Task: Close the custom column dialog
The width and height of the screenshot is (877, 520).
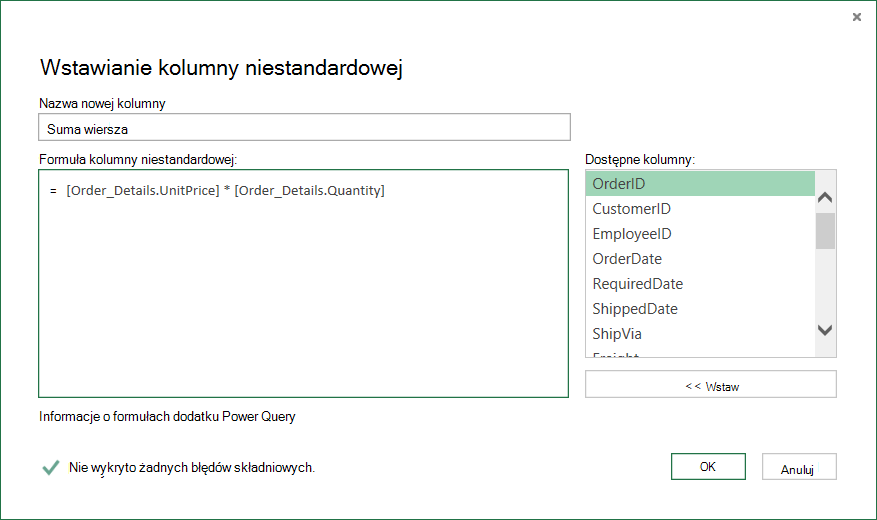Action: [x=856, y=17]
